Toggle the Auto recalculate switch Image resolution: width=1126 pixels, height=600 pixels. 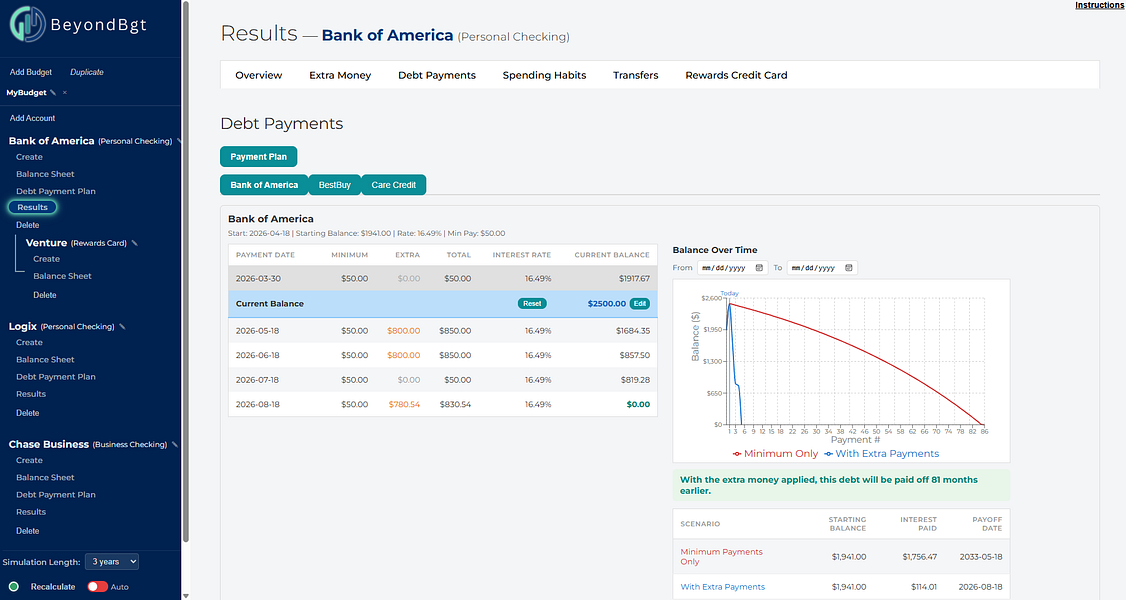coord(97,586)
